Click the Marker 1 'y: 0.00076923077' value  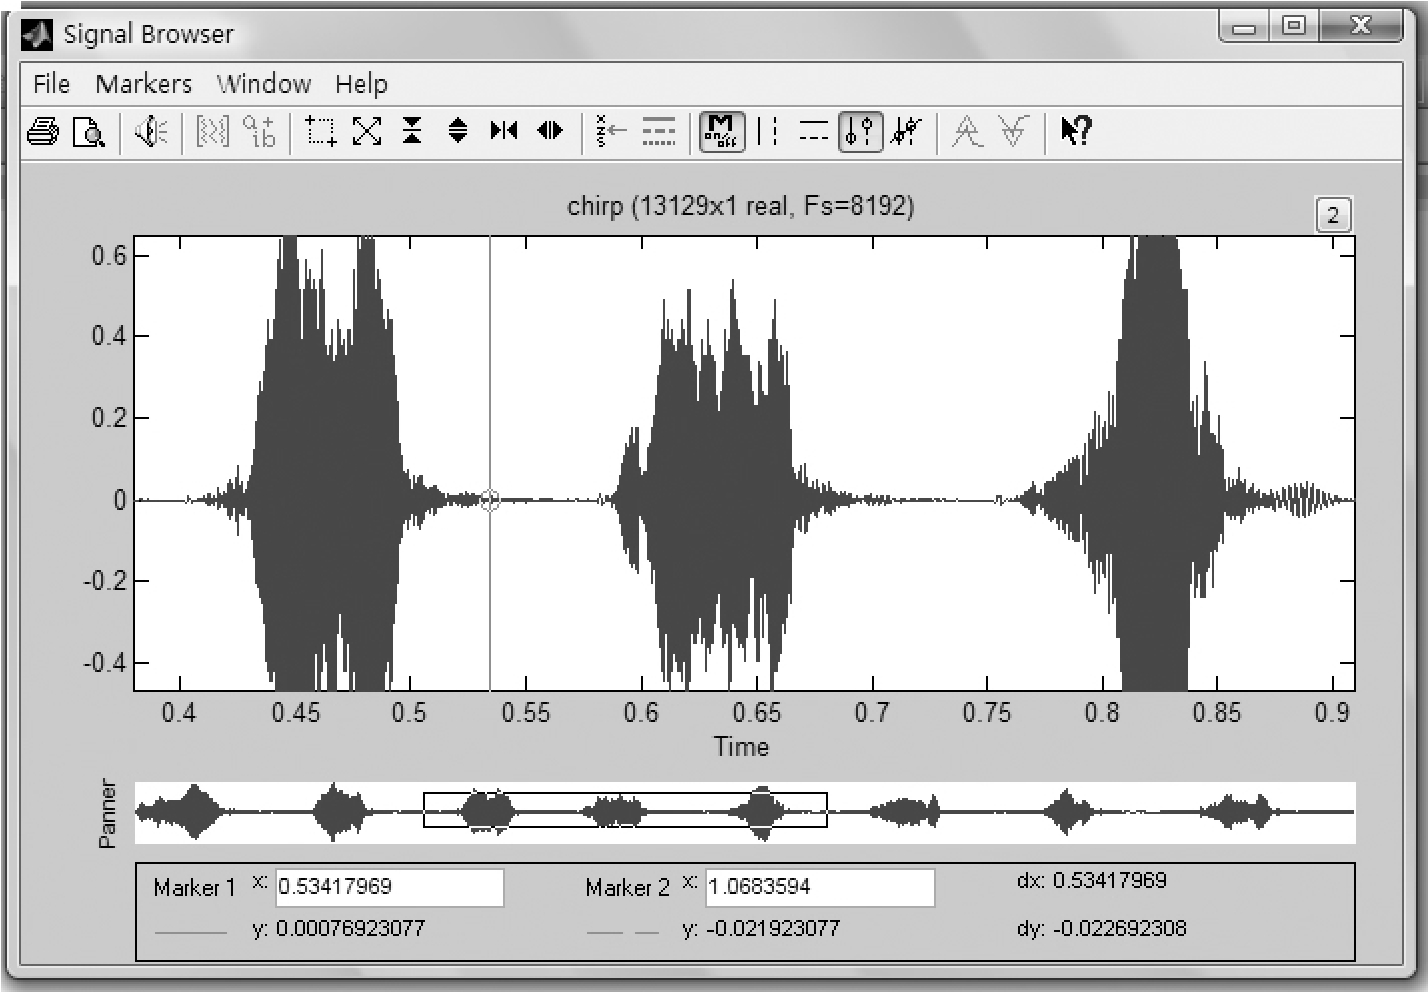(x=339, y=929)
